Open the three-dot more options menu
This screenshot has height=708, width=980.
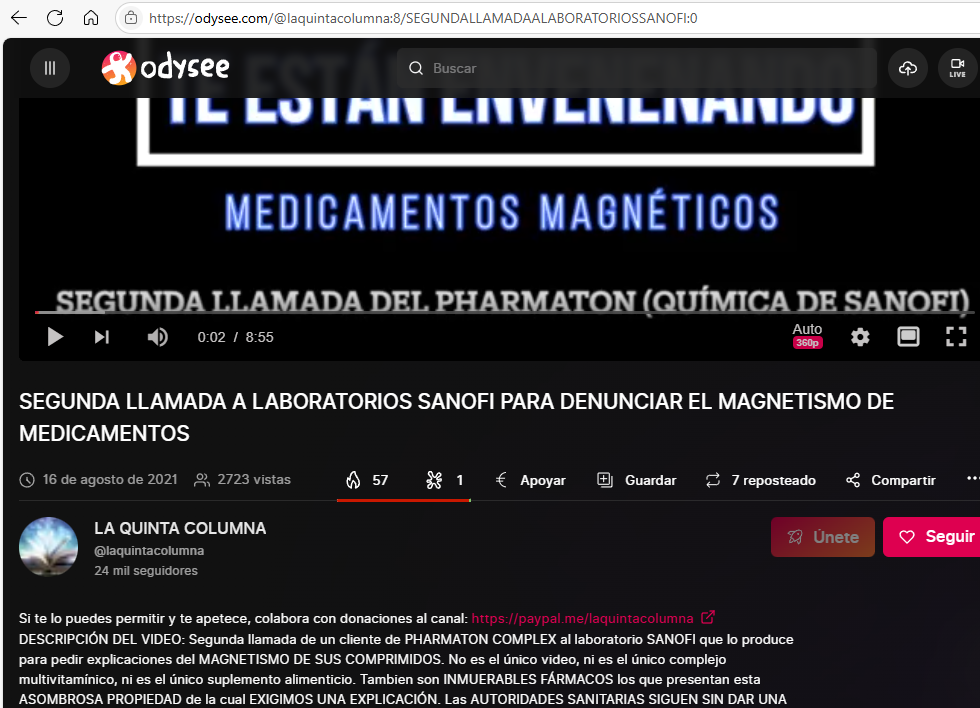click(972, 480)
